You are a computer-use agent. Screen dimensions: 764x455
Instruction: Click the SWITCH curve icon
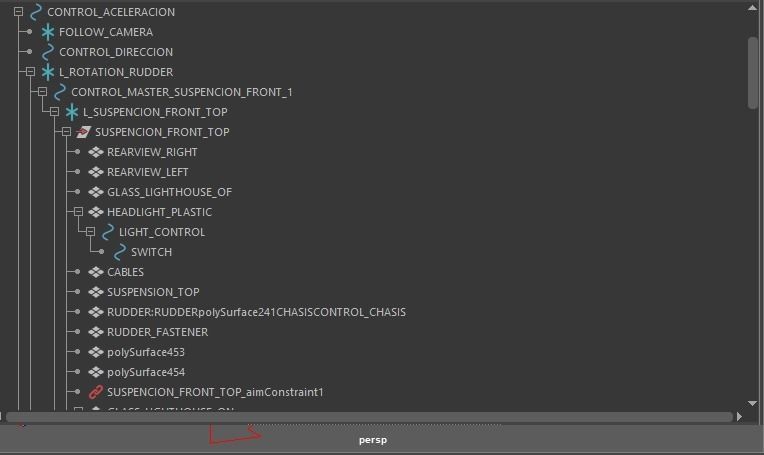coord(119,252)
